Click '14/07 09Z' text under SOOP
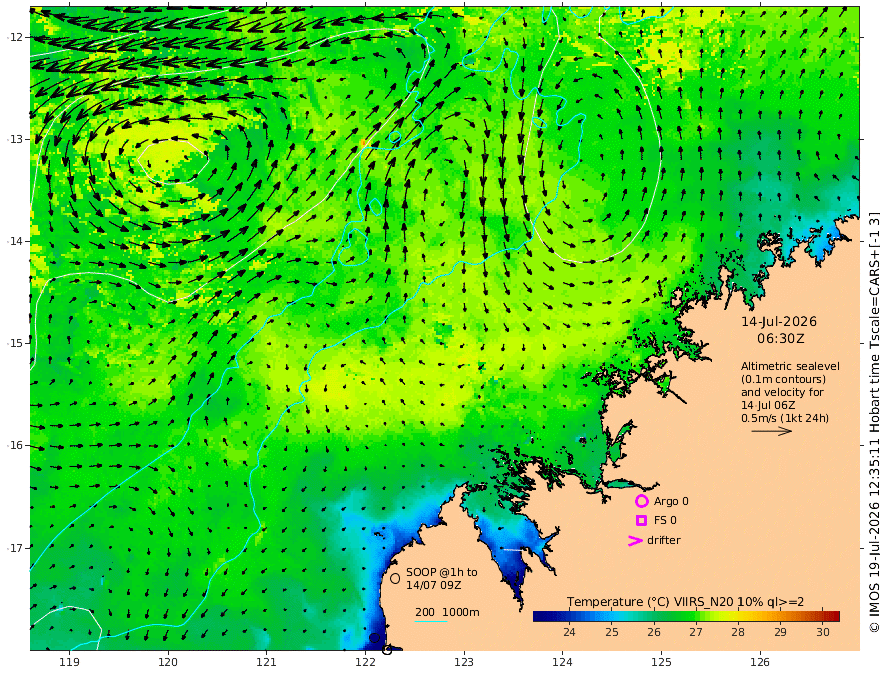 click(434, 585)
